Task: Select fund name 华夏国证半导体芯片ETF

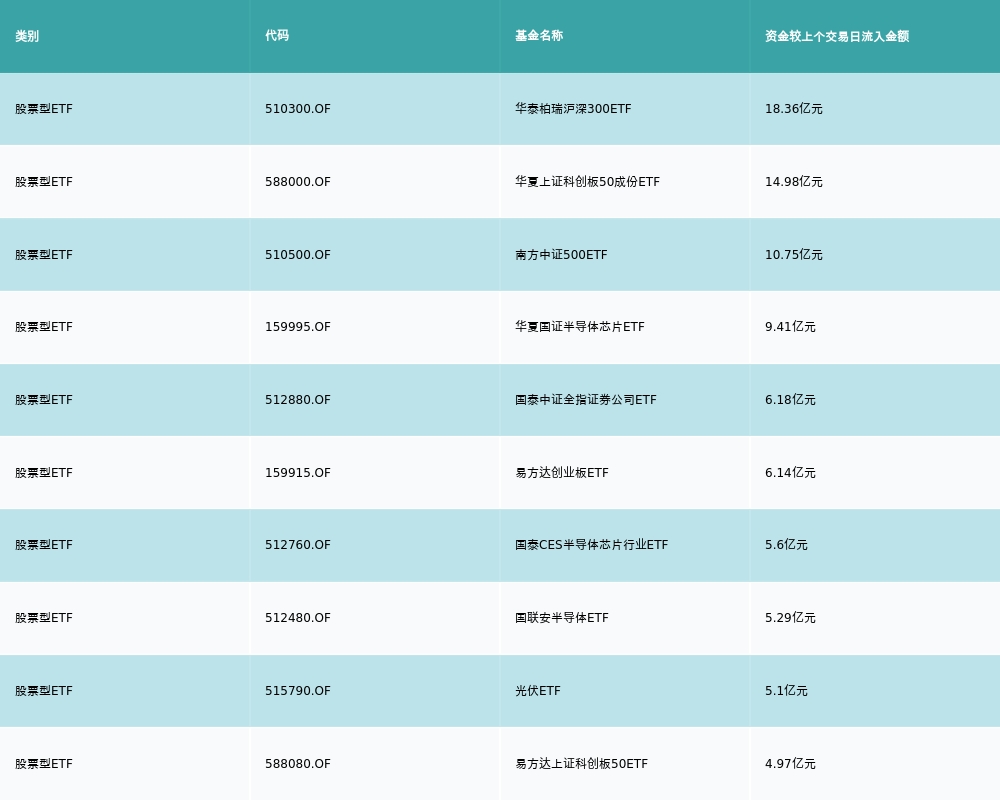Action: point(580,327)
